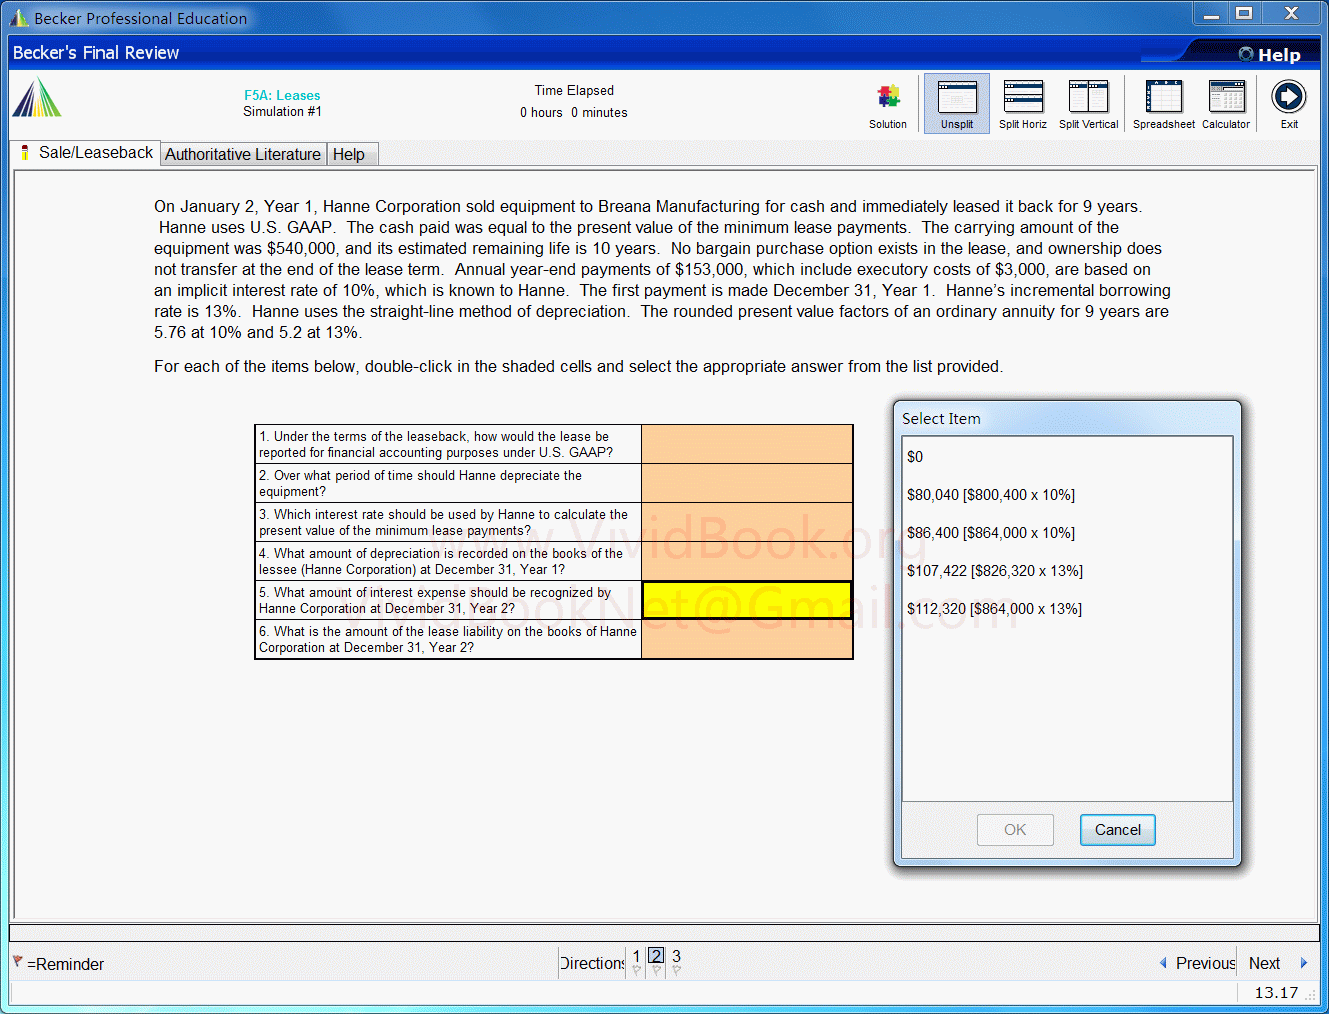
Task: Open the Sale/Leaseback tab
Action: [x=86, y=153]
